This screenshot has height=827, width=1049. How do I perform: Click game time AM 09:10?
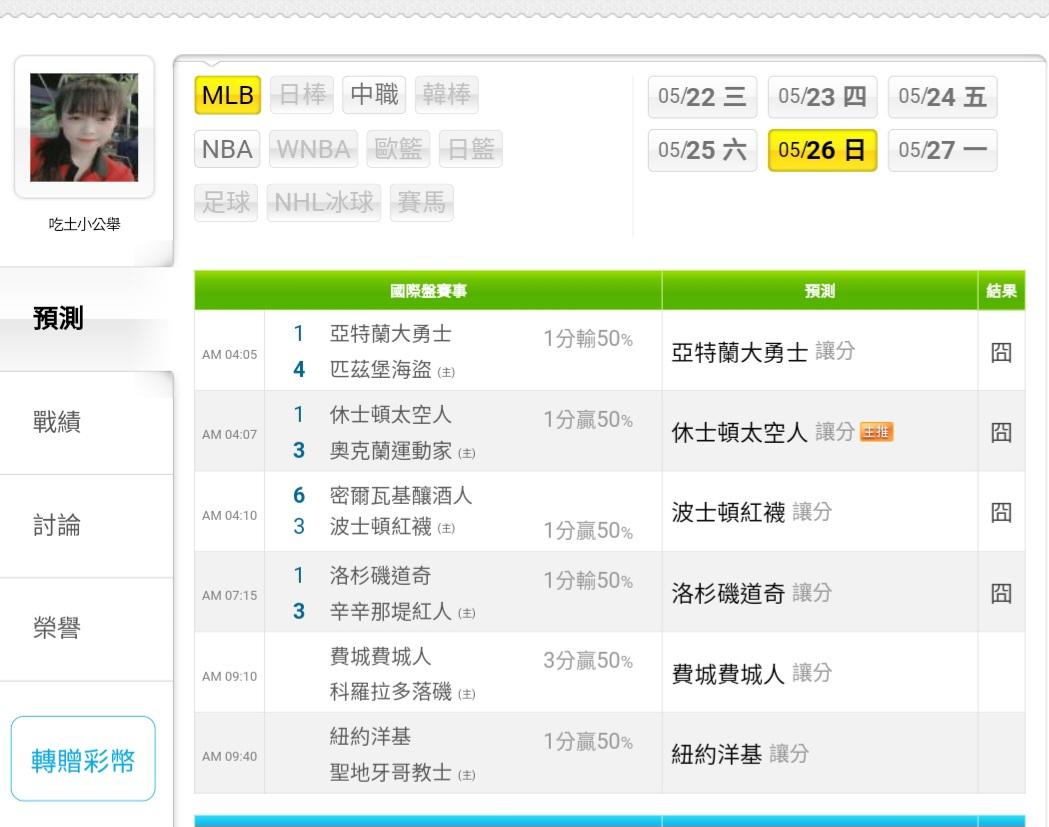pos(229,676)
